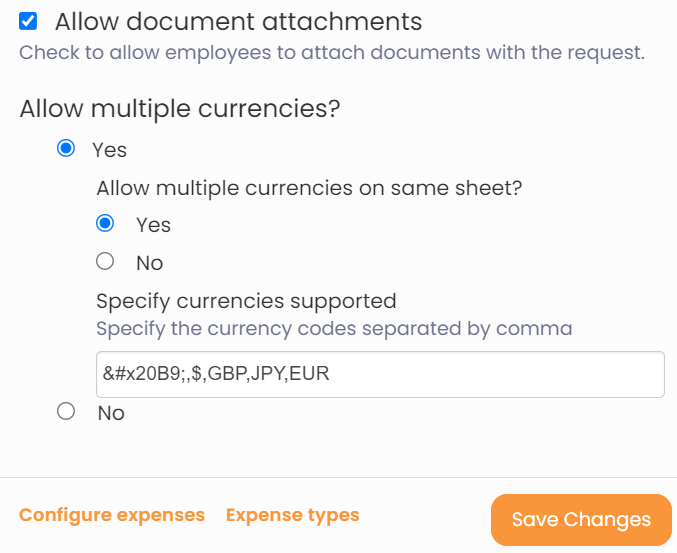The height and width of the screenshot is (553, 677).
Task: Click the comma-separated currency codes hint text
Action: [x=334, y=328]
